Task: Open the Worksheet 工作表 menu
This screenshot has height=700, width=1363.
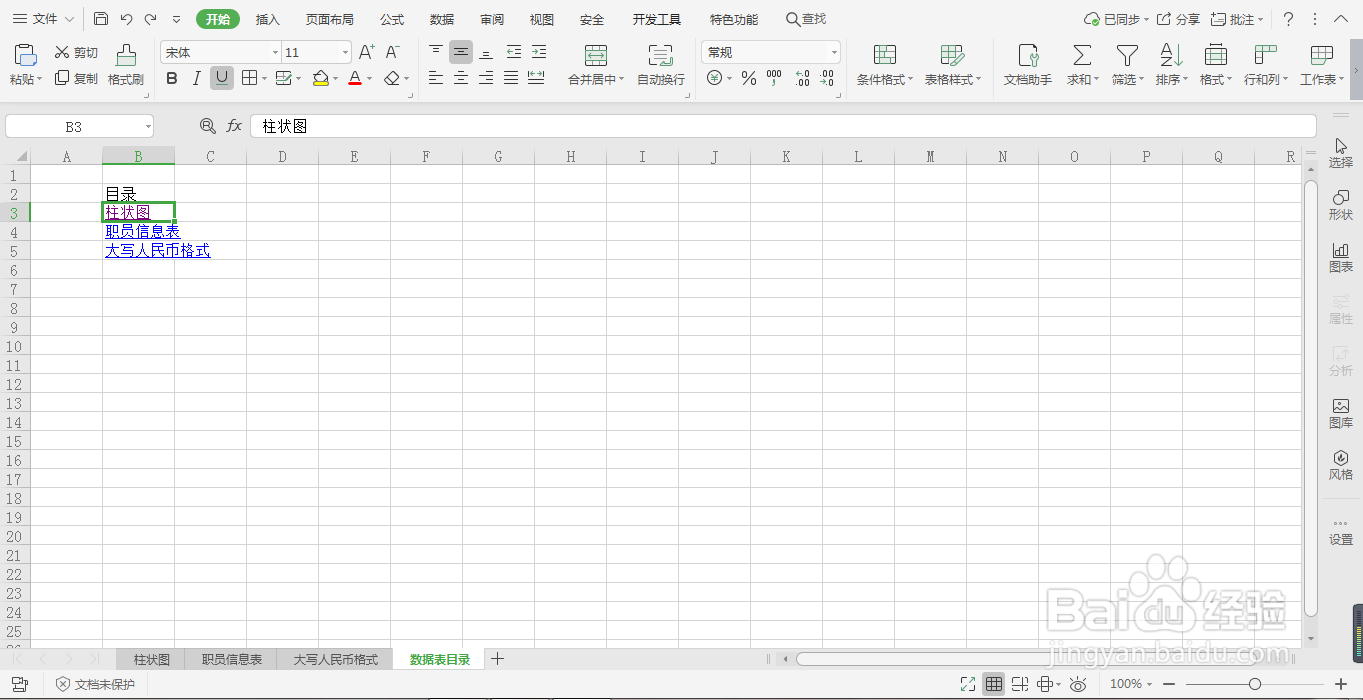Action: (x=1322, y=65)
